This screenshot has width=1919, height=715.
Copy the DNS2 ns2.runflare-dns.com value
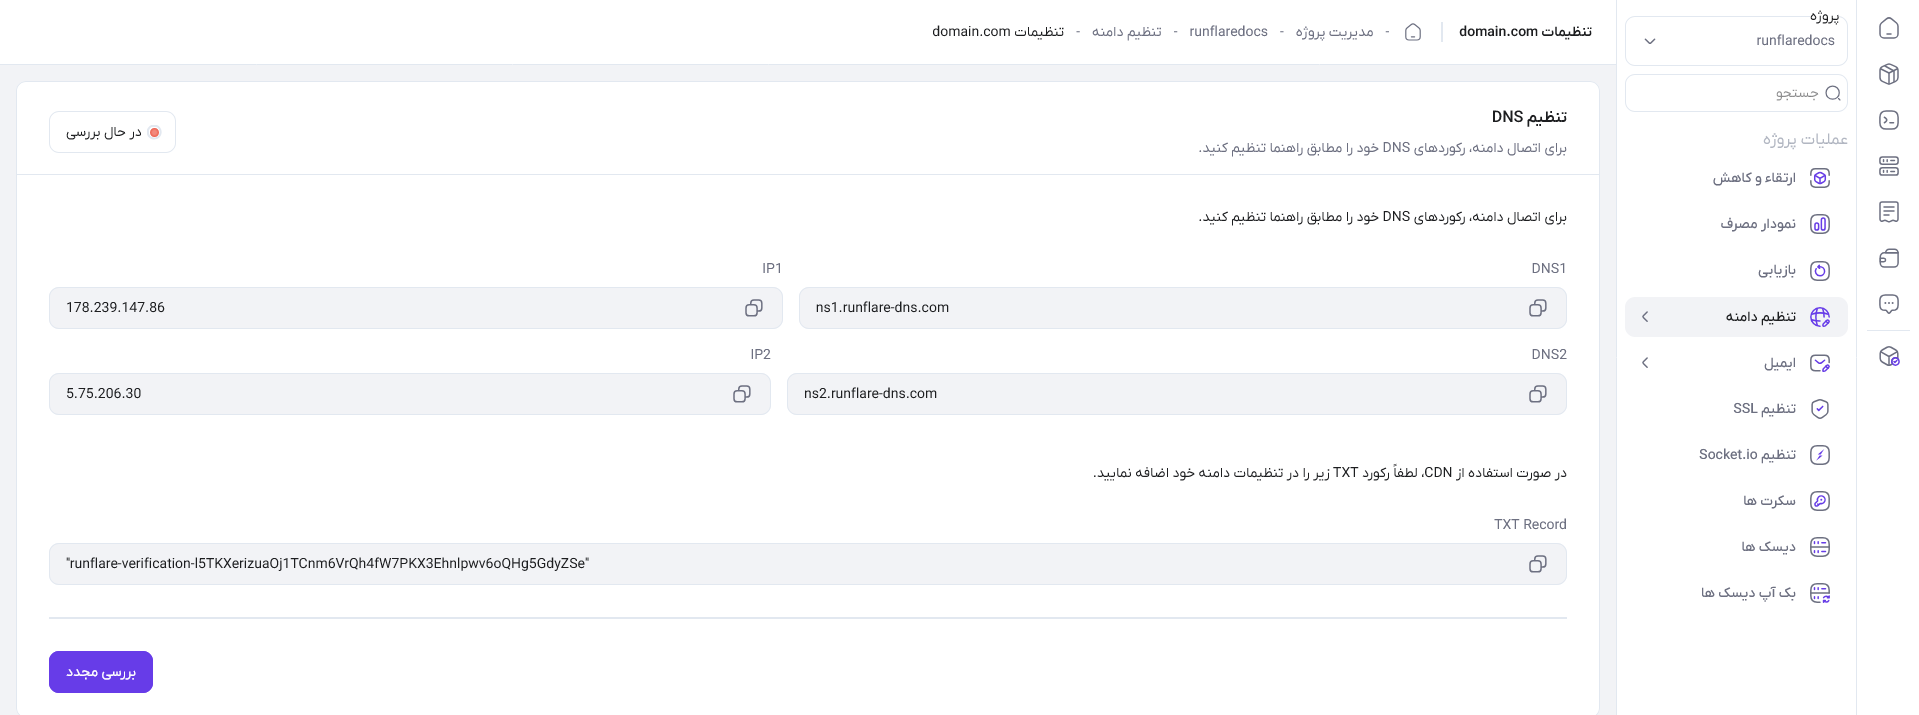point(1538,394)
